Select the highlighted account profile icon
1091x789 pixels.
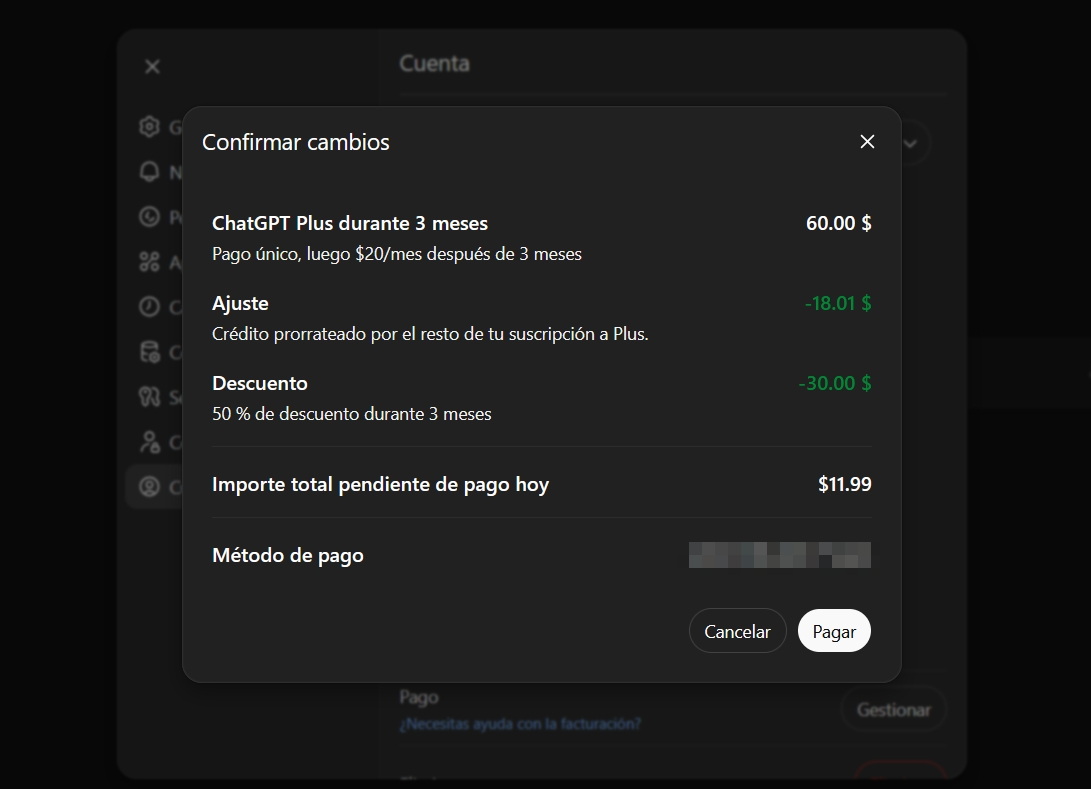[150, 487]
